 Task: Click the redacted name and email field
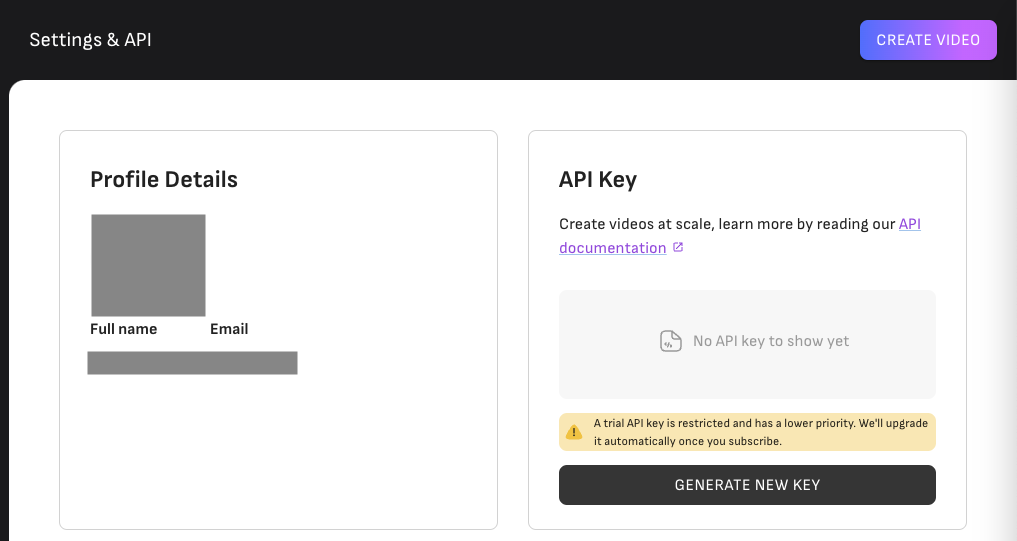tap(192, 363)
